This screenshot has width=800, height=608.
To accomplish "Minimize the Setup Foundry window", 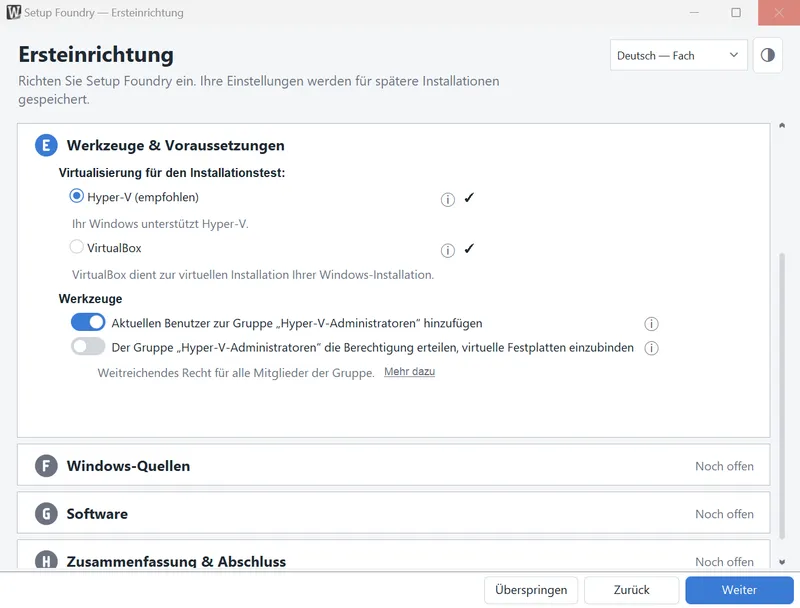I will coord(694,12).
